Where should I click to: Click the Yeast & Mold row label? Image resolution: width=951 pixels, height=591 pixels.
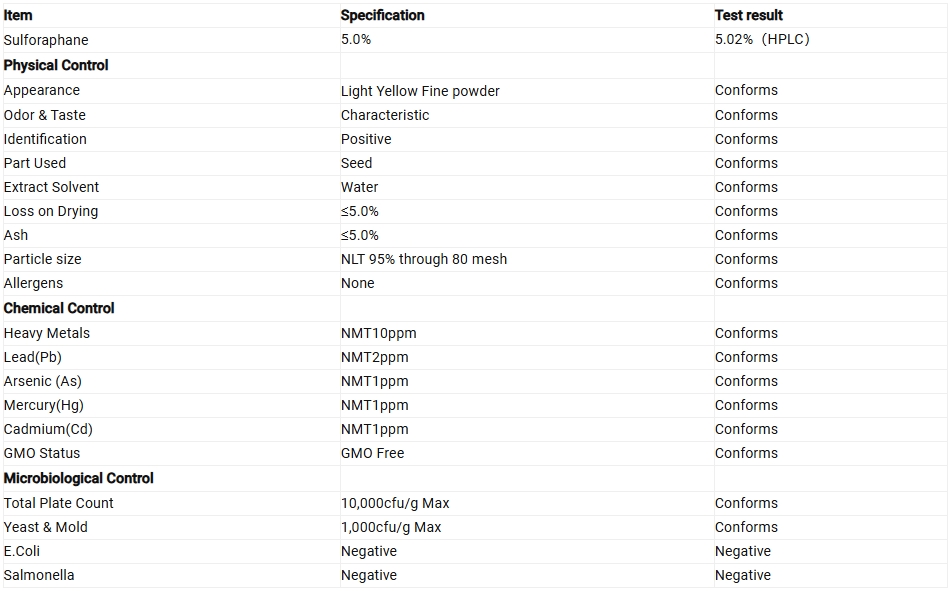click(45, 527)
